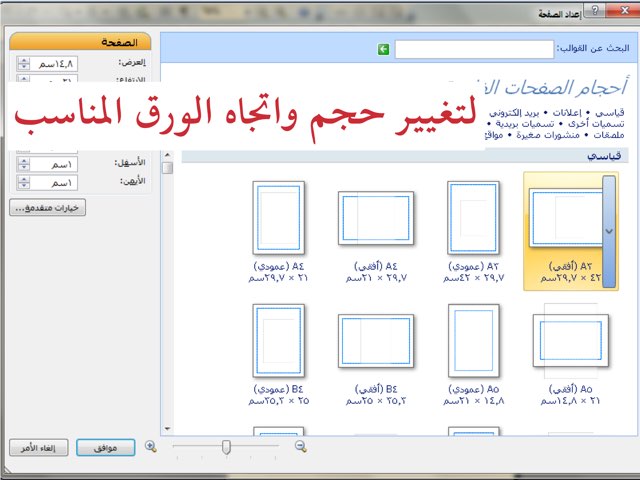Open the منشورات مغيرة category link
Screen dimensions: 640x480
(547, 135)
